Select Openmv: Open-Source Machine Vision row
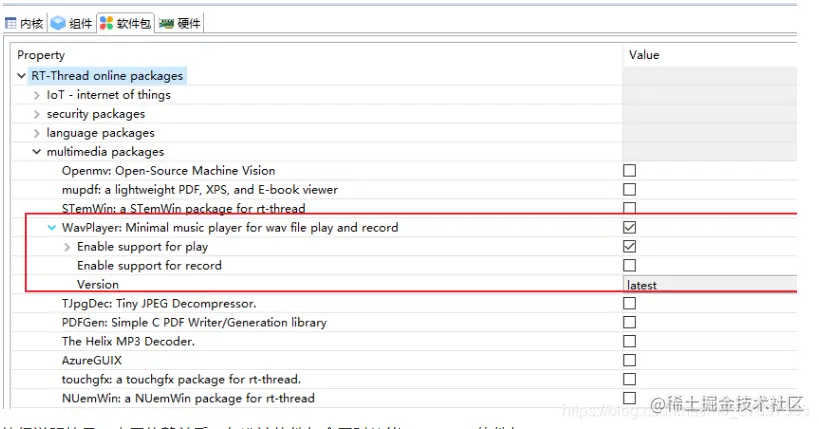 coord(168,170)
